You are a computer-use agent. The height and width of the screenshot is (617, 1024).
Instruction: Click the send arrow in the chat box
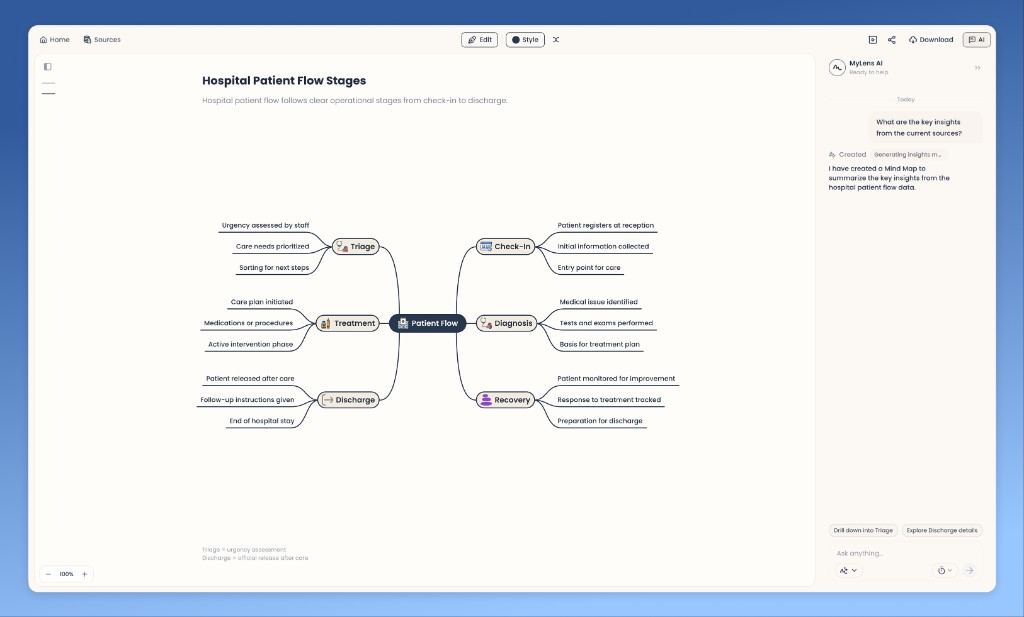(968, 570)
